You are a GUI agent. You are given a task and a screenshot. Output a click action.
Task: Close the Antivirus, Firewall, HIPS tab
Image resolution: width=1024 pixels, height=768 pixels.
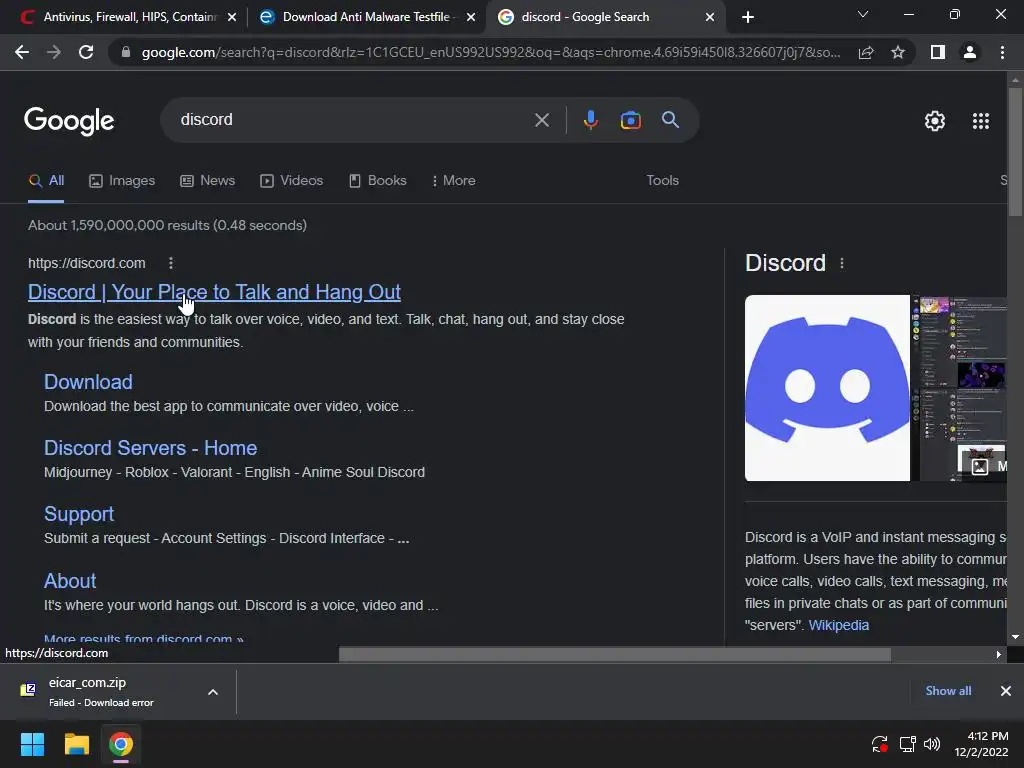coord(232,17)
